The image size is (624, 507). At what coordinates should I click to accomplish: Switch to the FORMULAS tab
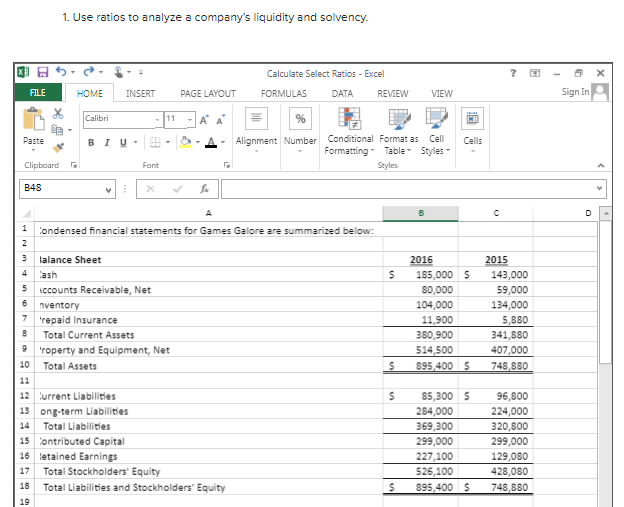tap(284, 94)
